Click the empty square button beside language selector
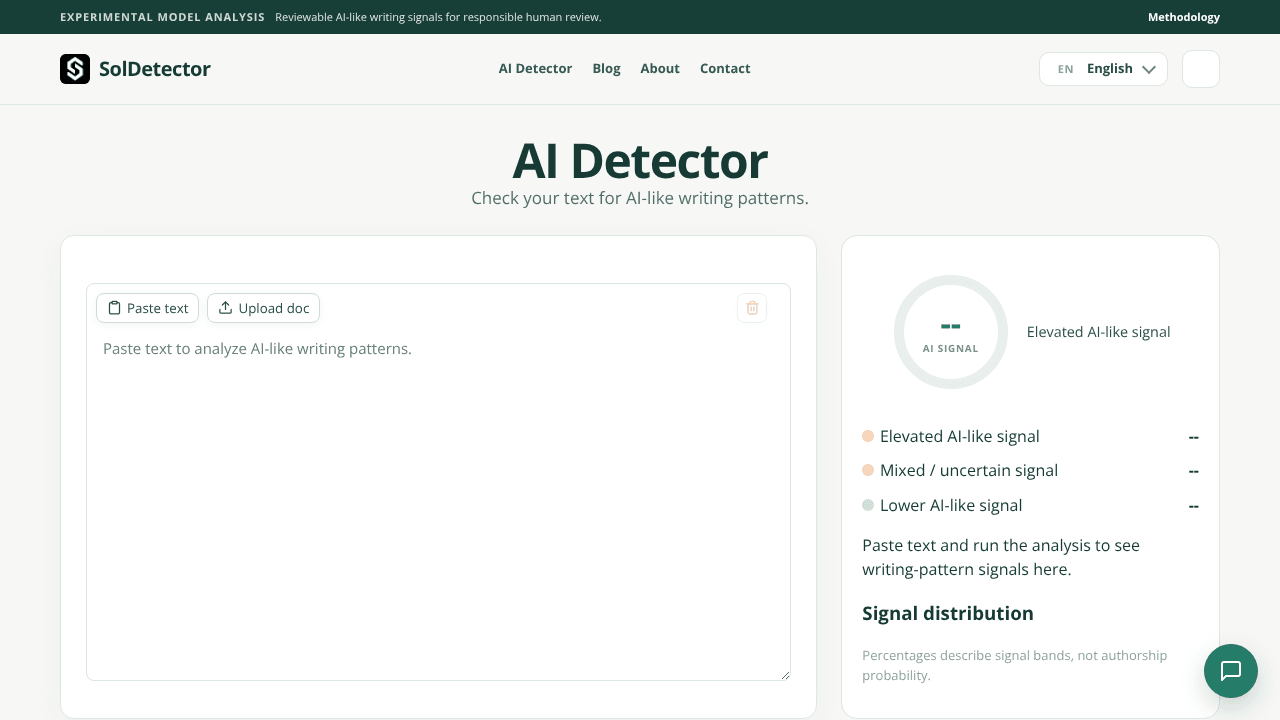Image resolution: width=1280 pixels, height=720 pixels. click(1201, 69)
